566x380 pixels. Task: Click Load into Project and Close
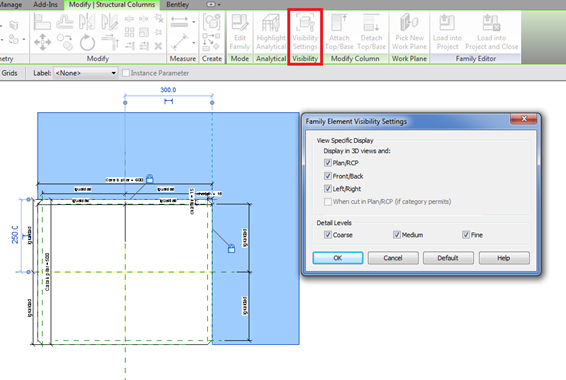[491, 32]
